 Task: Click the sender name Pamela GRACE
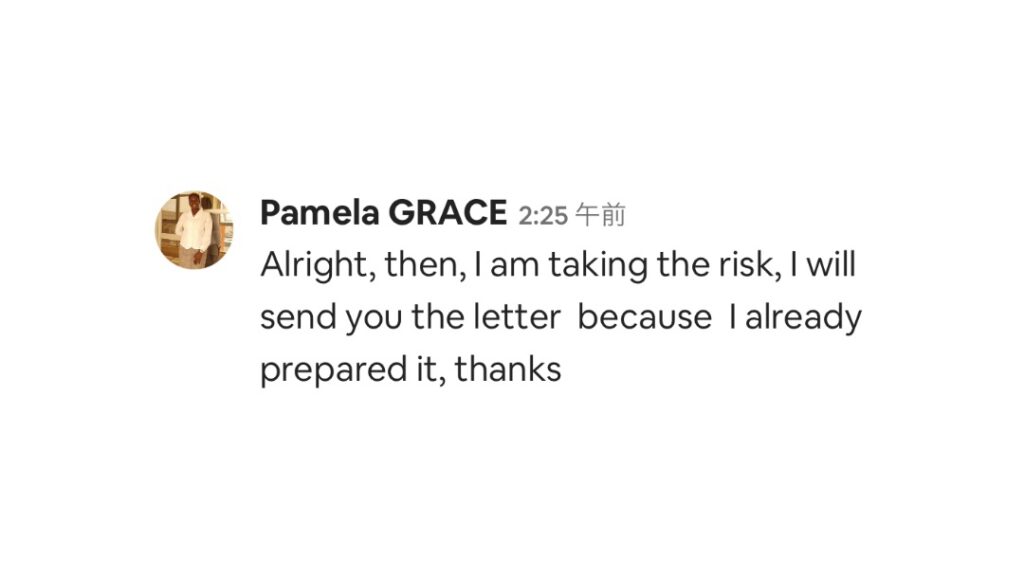point(383,213)
